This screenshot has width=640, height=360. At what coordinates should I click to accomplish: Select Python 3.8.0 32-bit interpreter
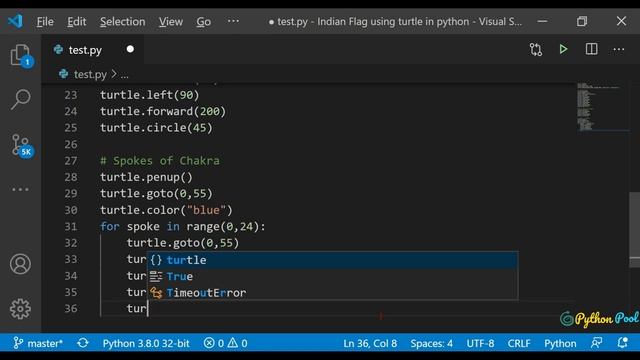[146, 343]
